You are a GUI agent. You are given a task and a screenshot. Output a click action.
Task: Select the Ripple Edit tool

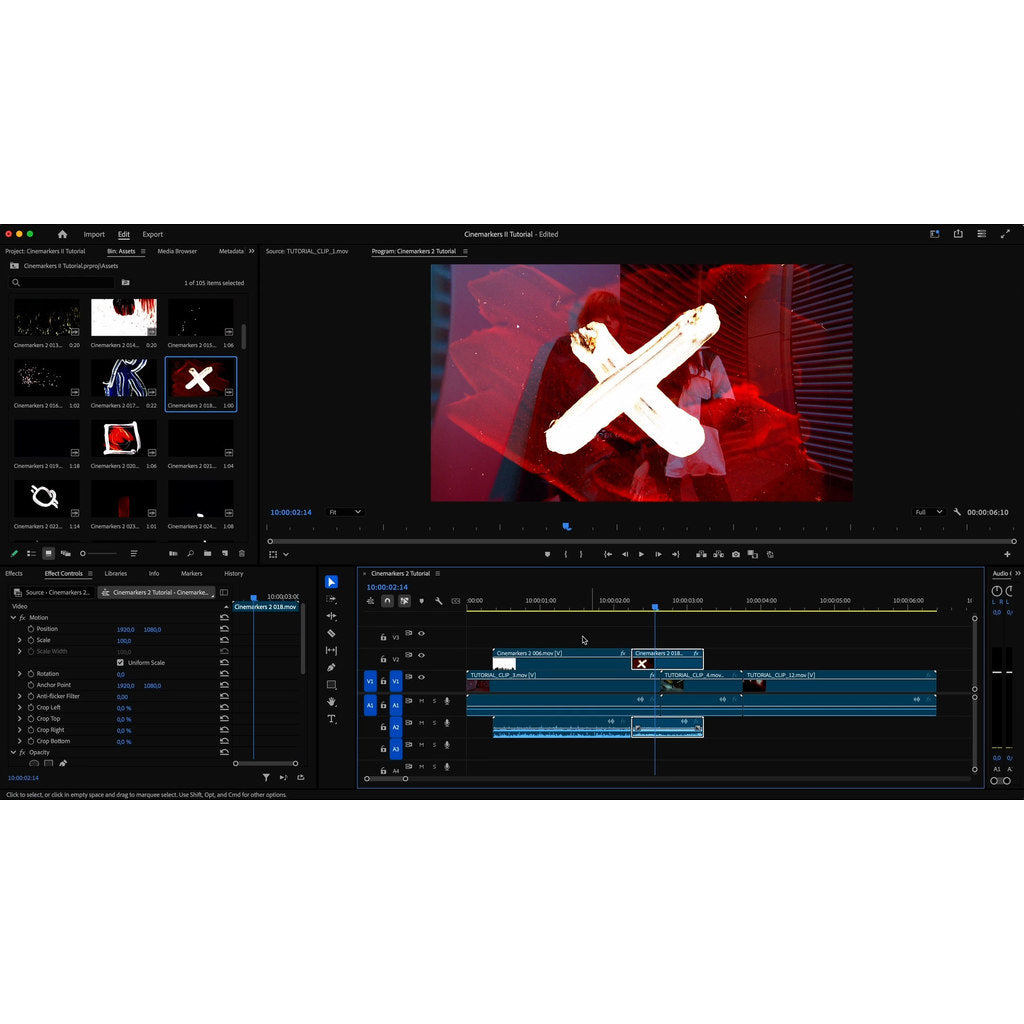tap(331, 616)
